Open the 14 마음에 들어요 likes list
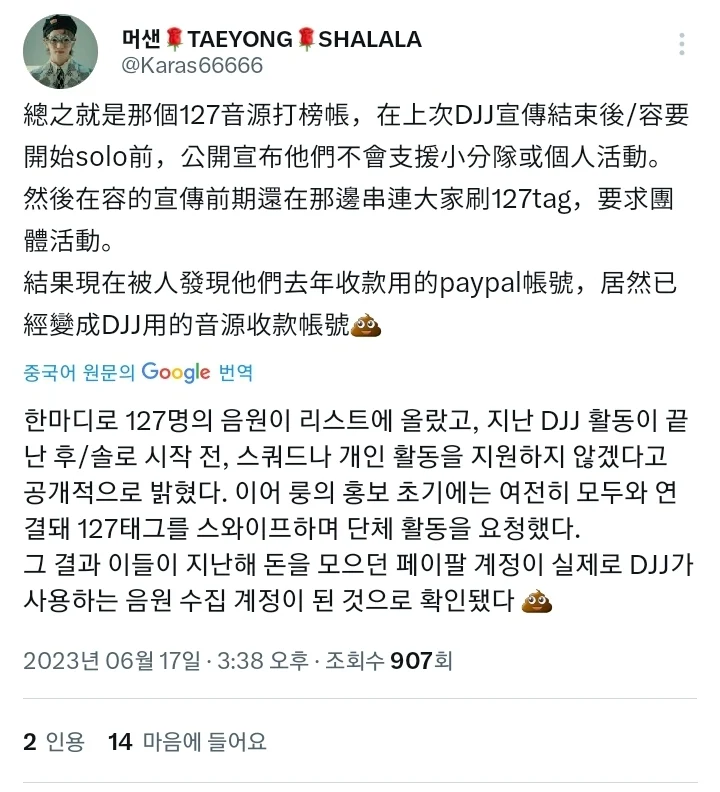 coord(187,742)
